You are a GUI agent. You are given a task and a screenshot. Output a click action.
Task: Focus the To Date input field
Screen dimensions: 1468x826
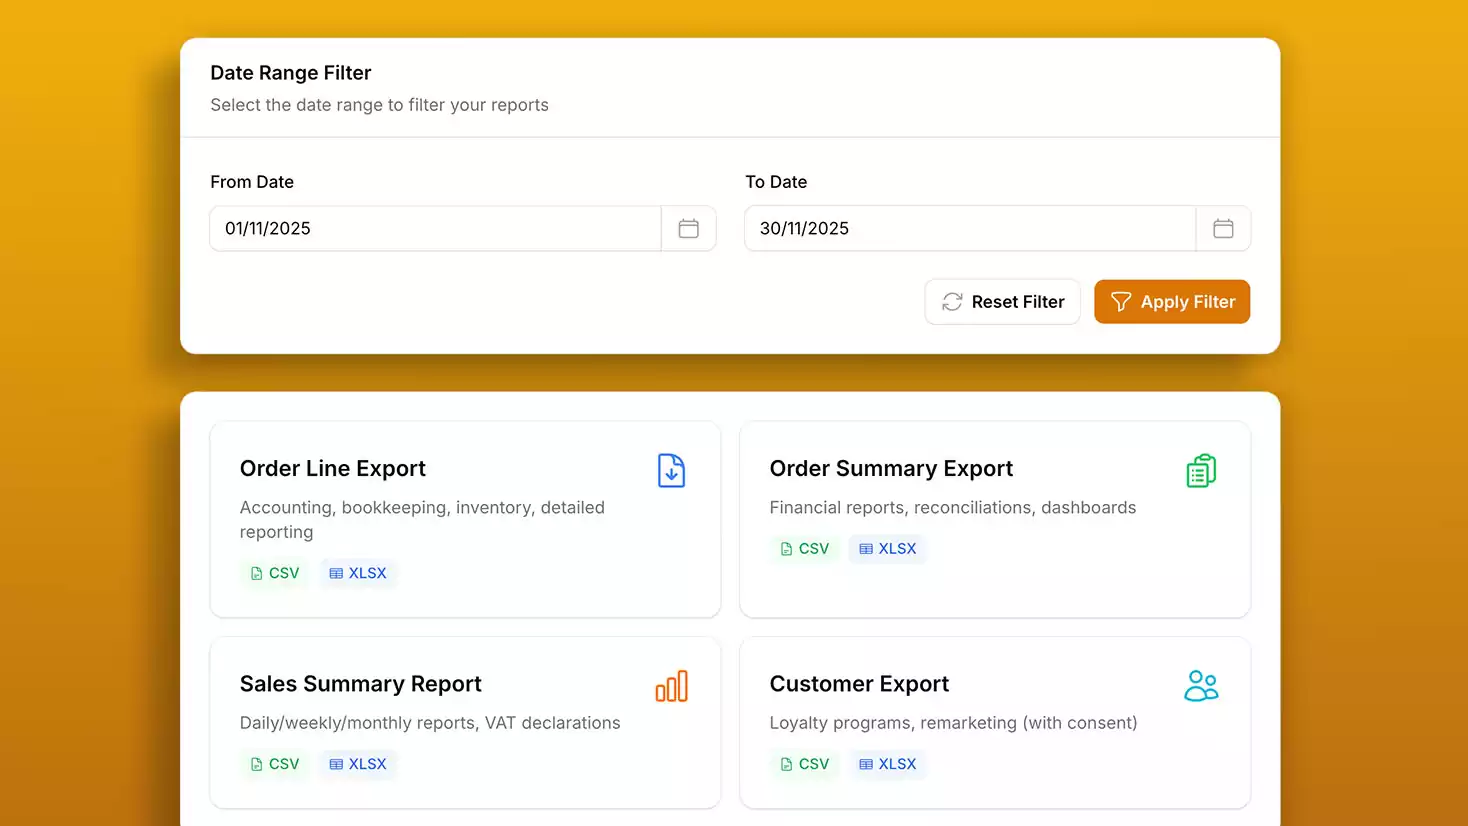coord(969,228)
